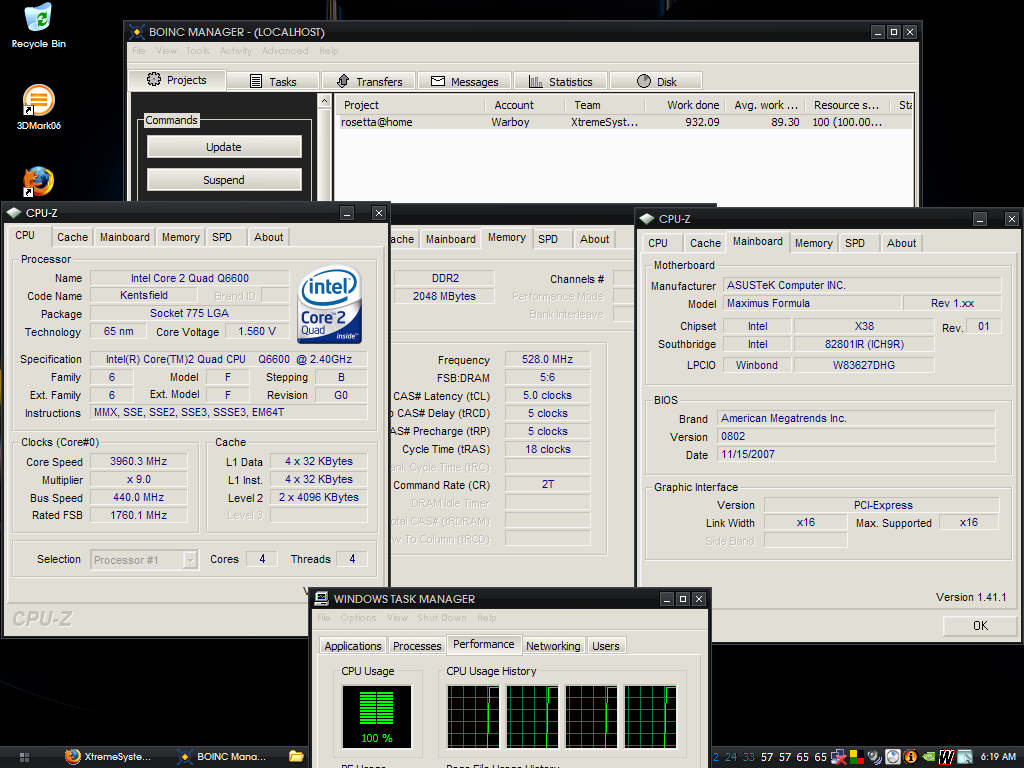Open Networking tab in Task Manager
The image size is (1024, 768).
point(553,646)
